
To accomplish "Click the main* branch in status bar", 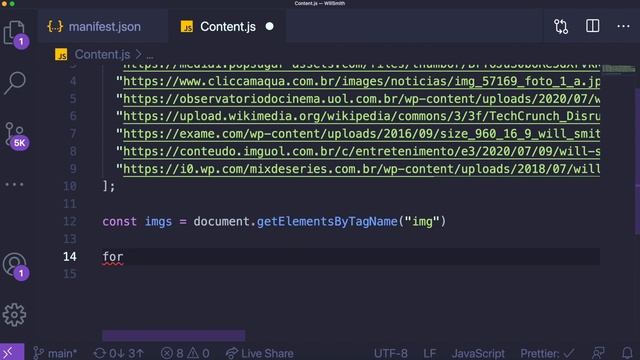I will coord(55,353).
